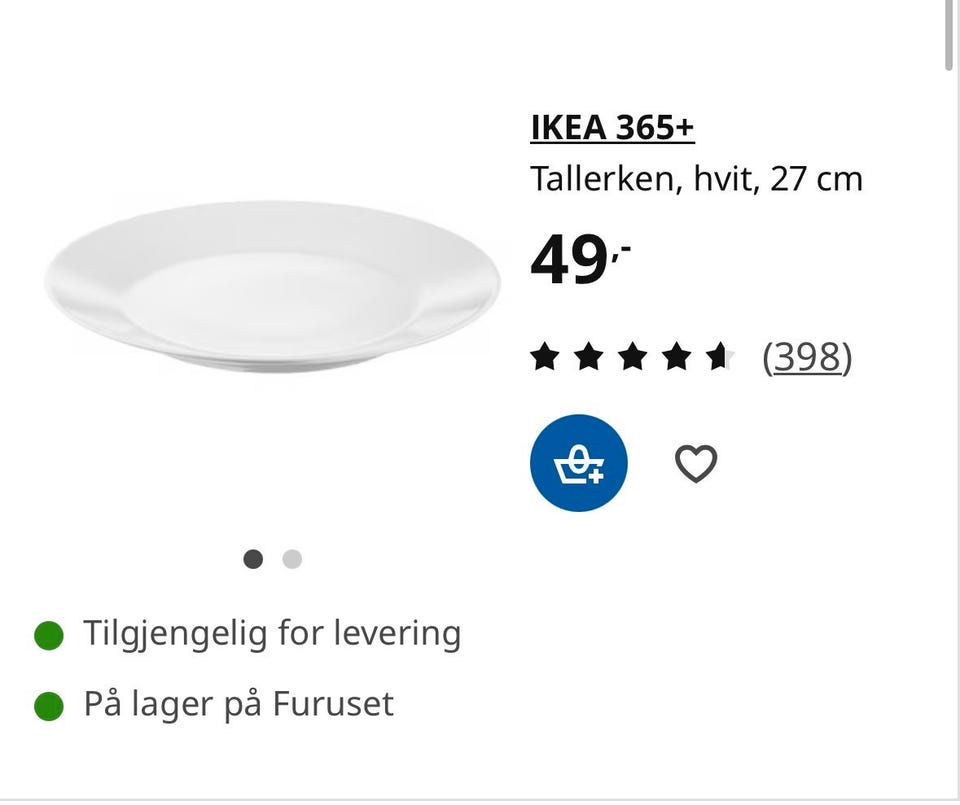Viewport: 960px width, 805px height.
Task: Click the 'På lager på Furuset' stock text
Action: coord(239,704)
